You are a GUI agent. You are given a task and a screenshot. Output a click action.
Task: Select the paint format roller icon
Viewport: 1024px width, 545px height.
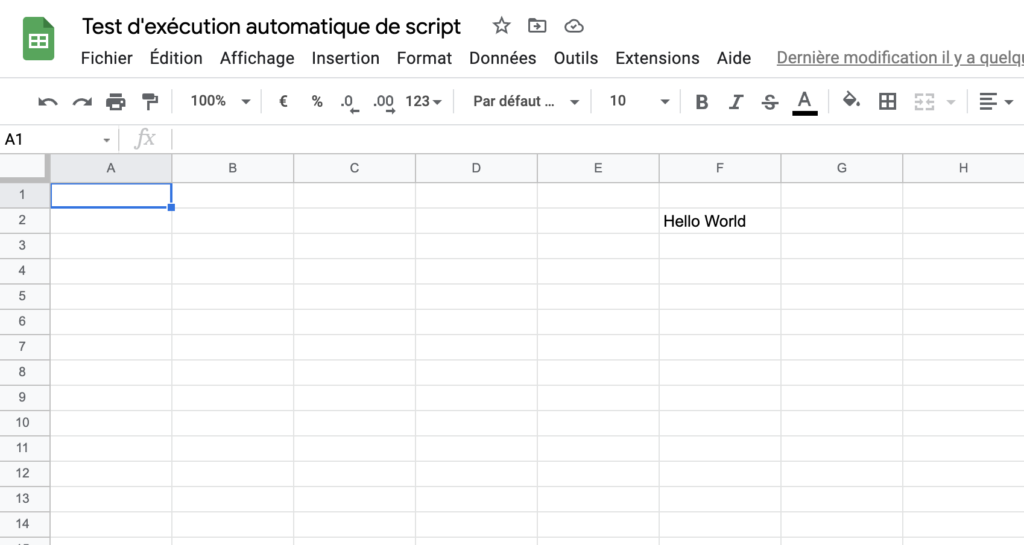pos(150,102)
